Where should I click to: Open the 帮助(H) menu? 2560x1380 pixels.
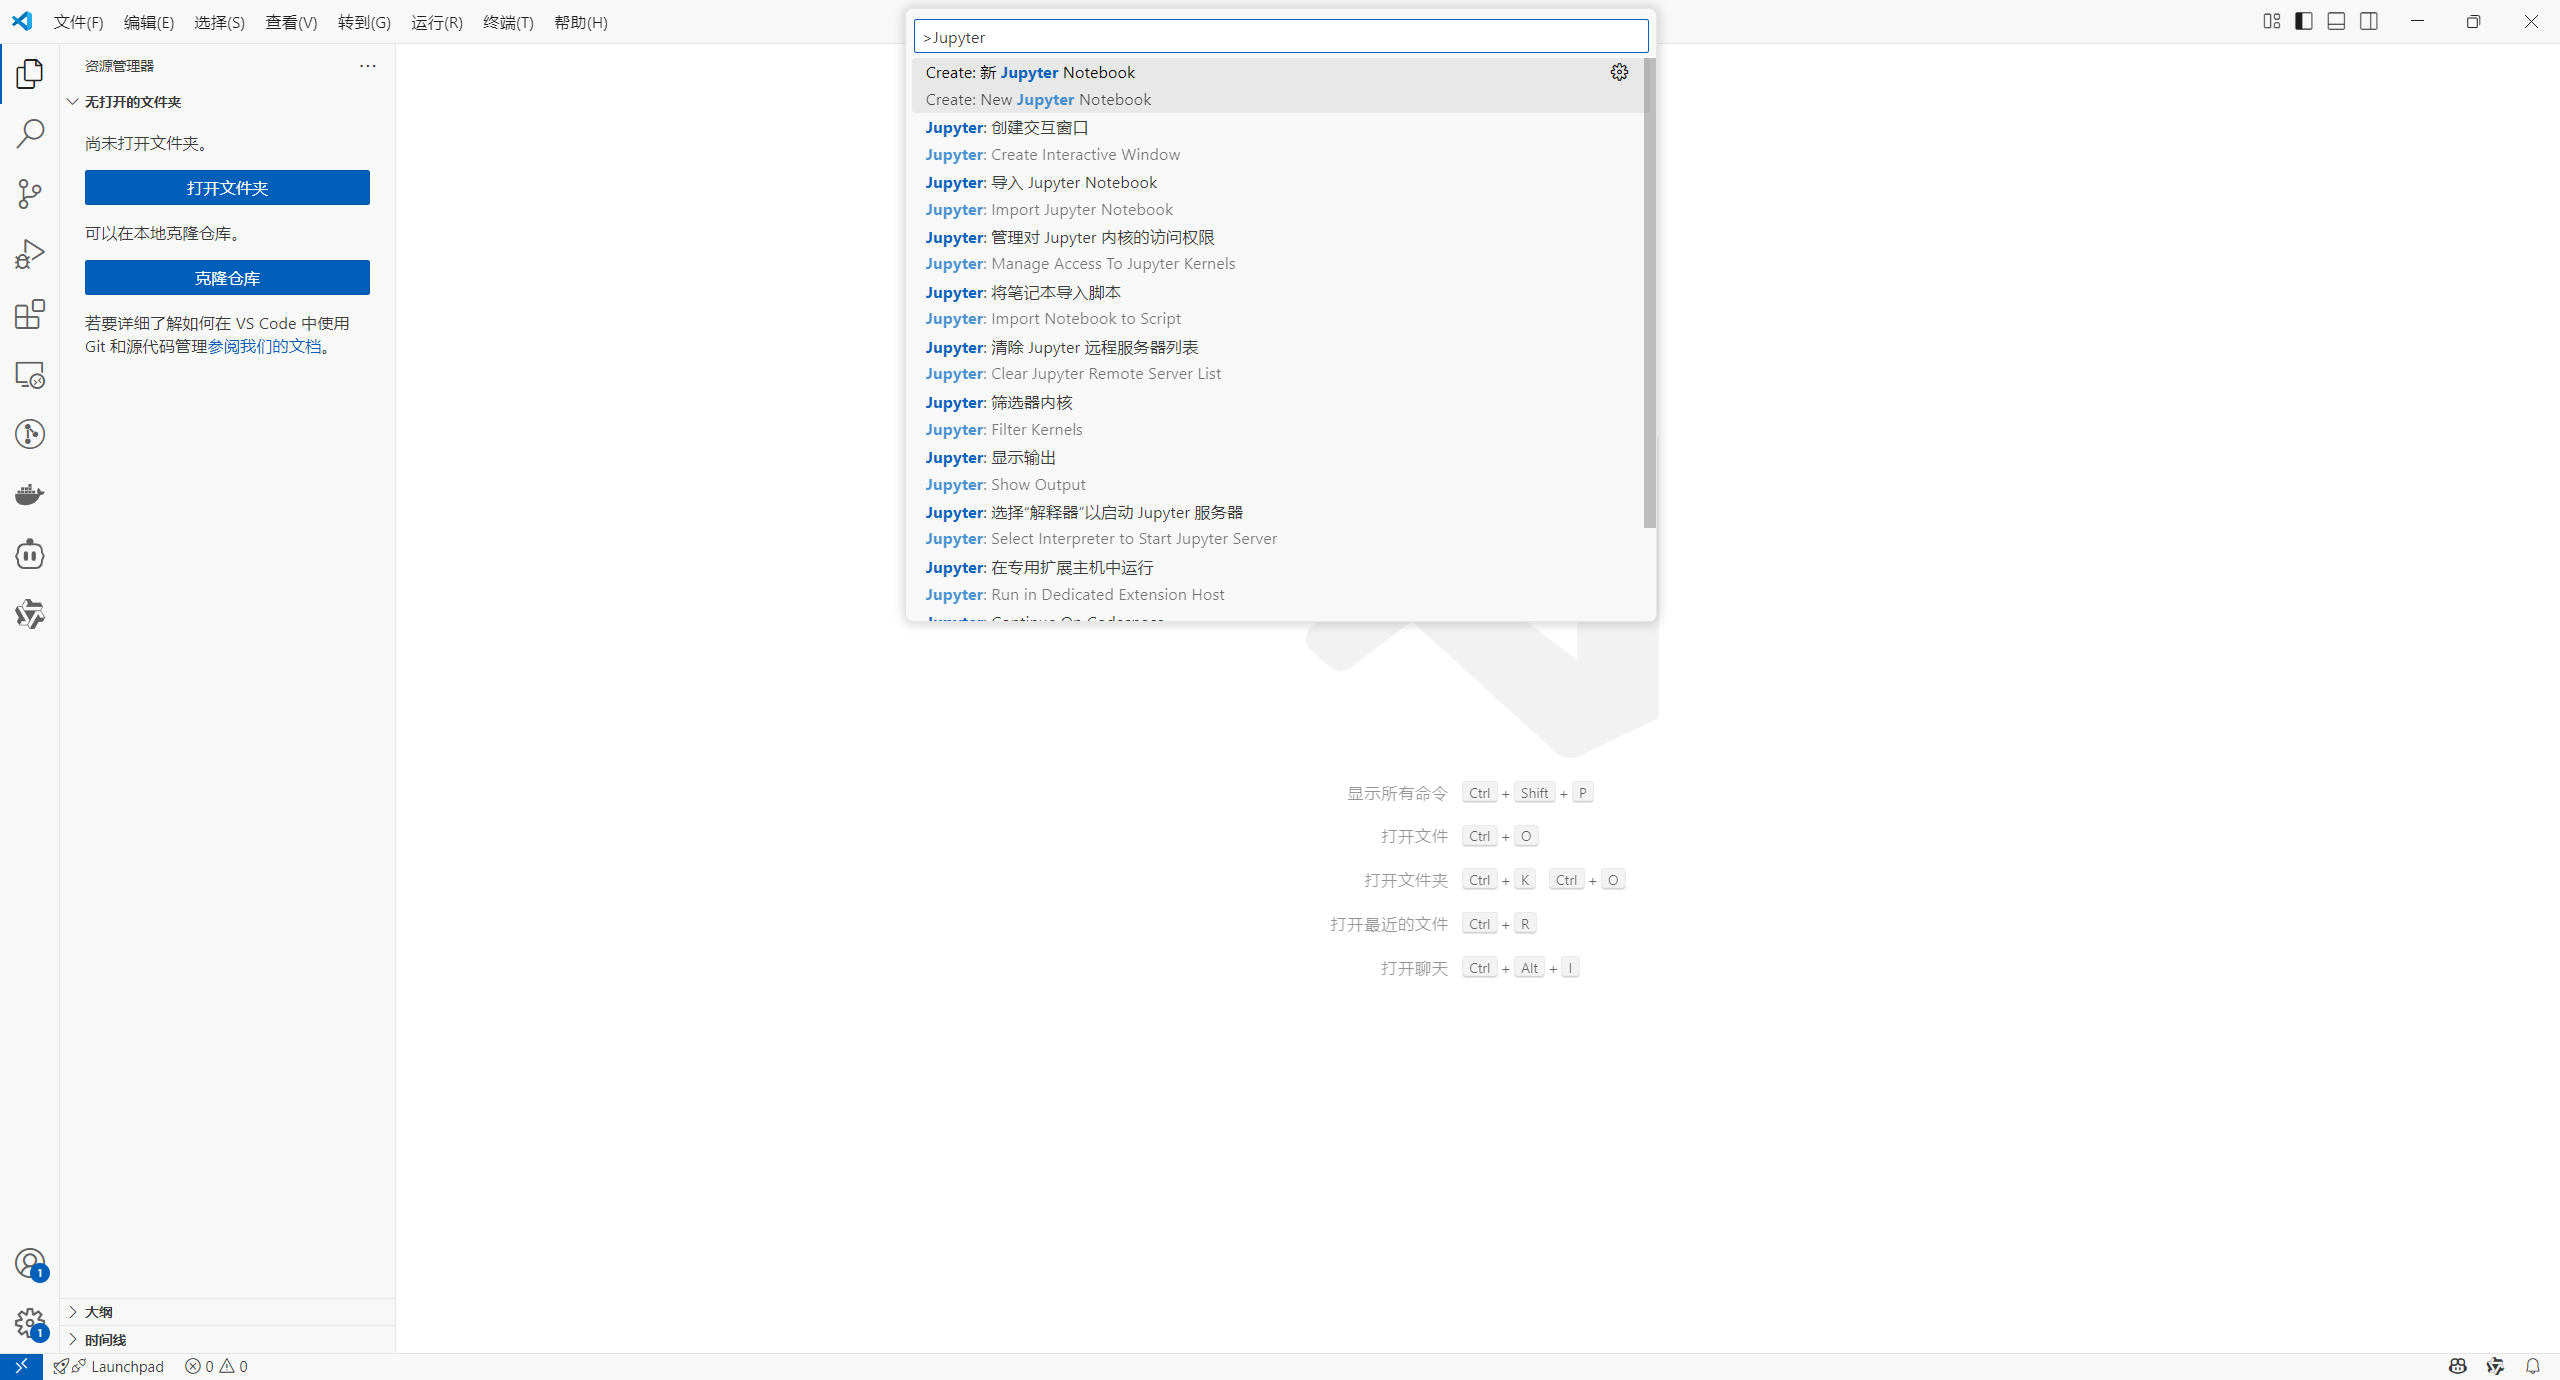coord(581,22)
